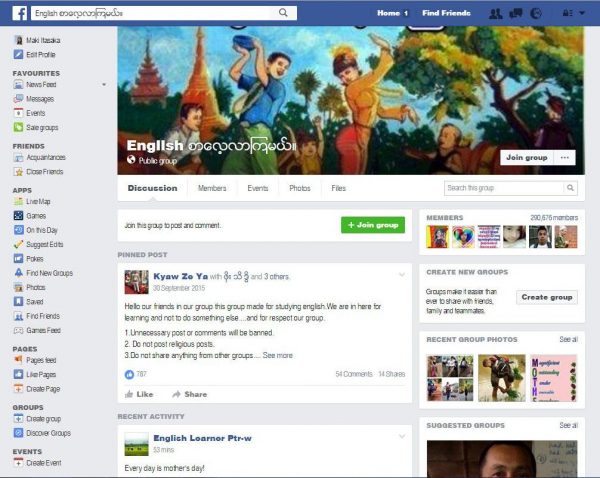600x478 pixels.
Task: Open News Feed from favourites
Action: click(35, 84)
